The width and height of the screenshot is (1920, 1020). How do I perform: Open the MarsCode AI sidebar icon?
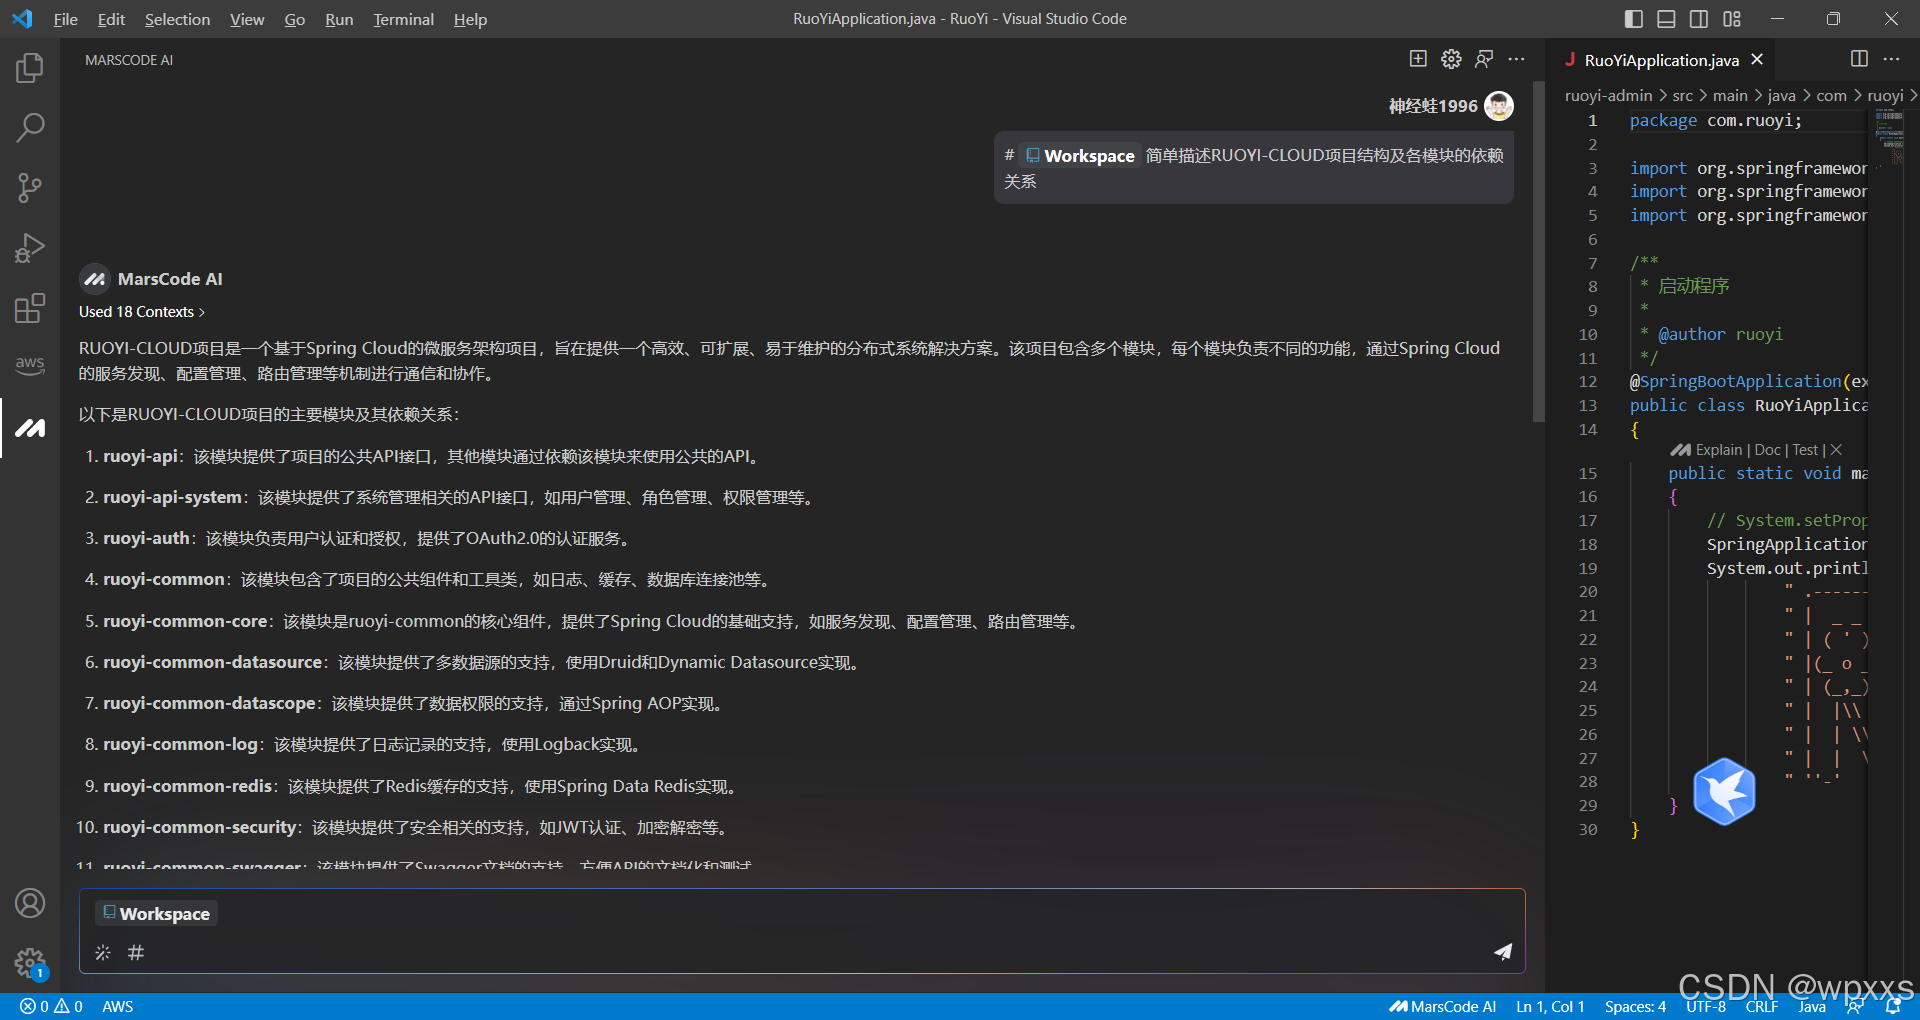click(x=30, y=428)
